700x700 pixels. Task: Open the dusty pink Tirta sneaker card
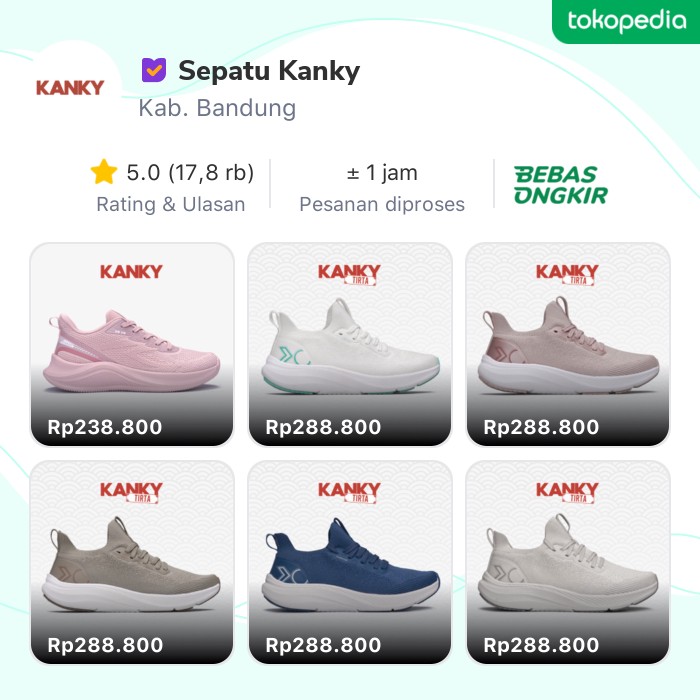tap(568, 344)
